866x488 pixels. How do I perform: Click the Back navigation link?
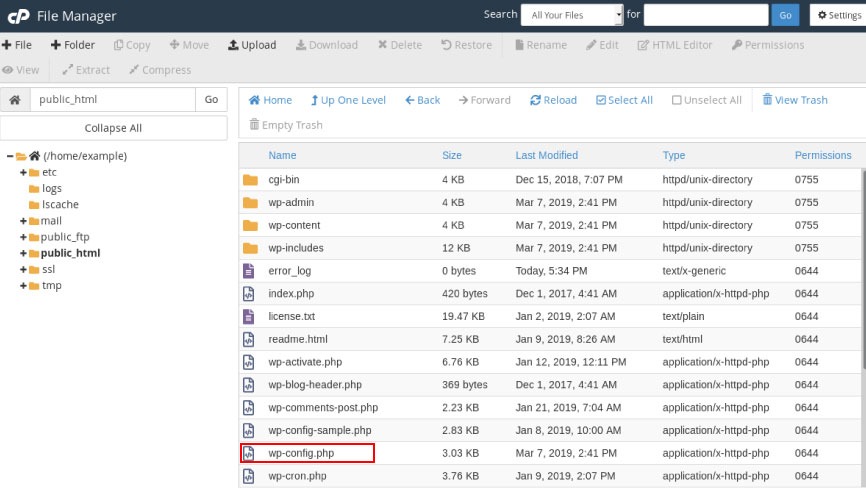click(423, 100)
